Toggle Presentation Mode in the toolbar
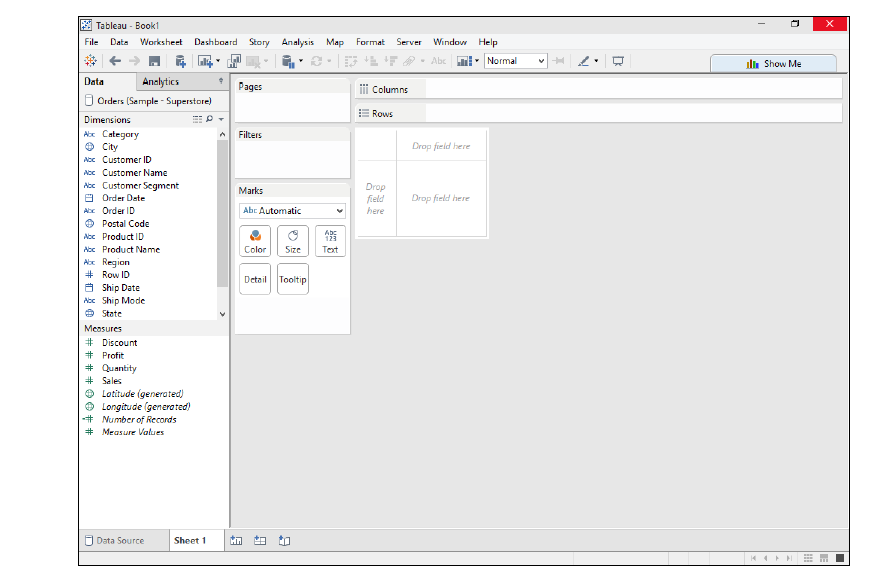The height and width of the screenshot is (588, 888). click(618, 61)
